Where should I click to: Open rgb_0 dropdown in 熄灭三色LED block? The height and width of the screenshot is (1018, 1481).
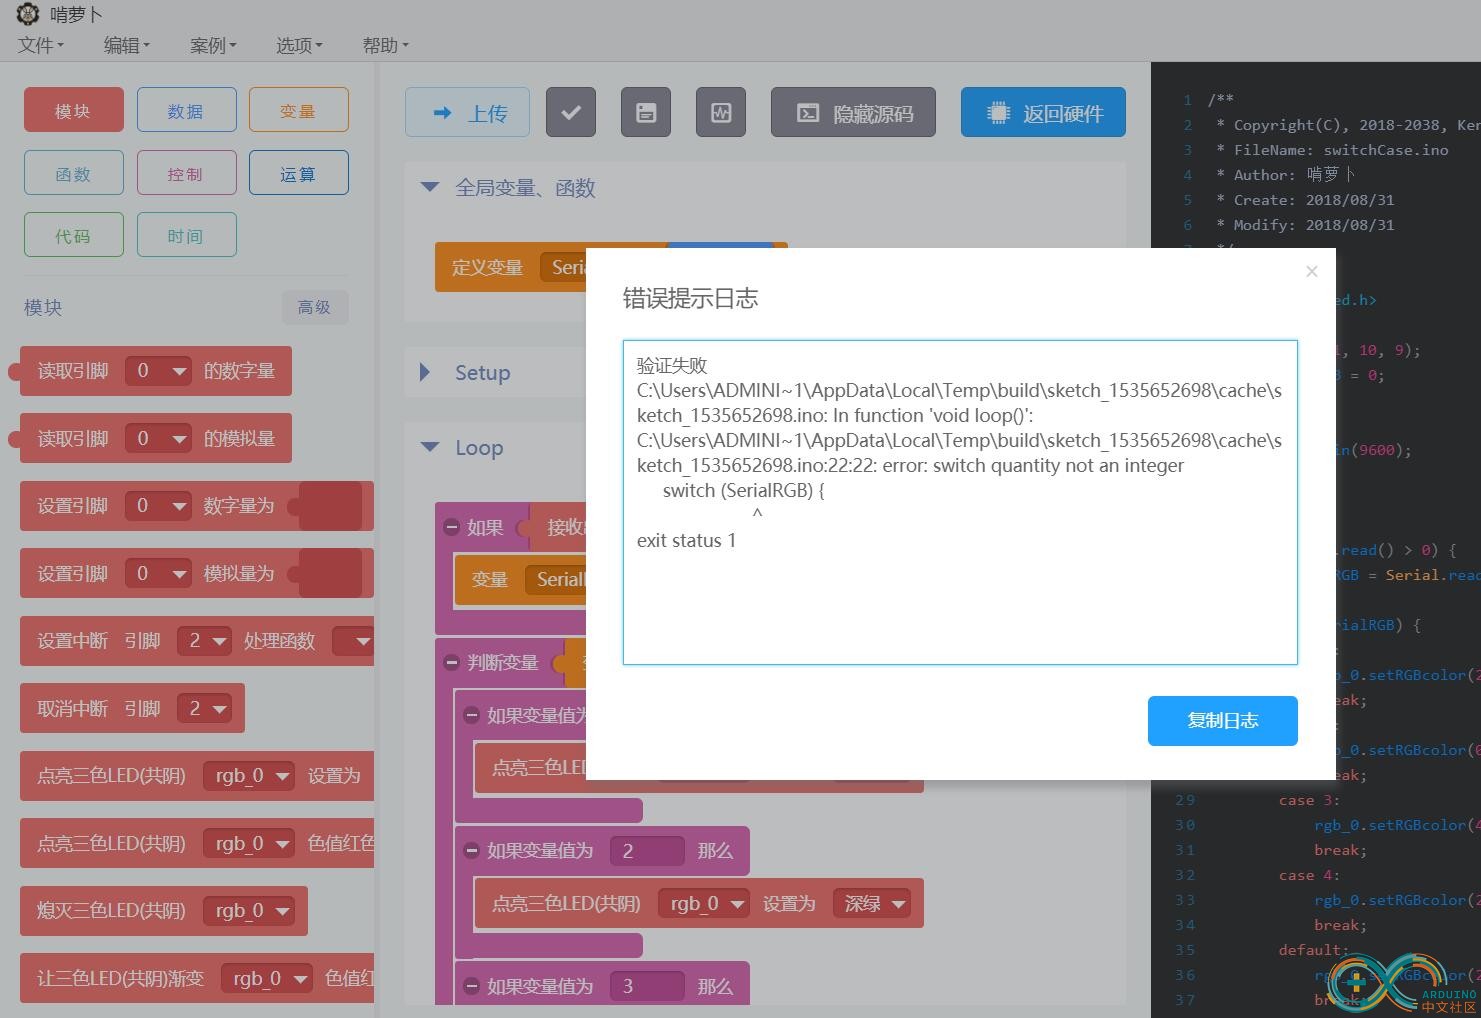249,911
